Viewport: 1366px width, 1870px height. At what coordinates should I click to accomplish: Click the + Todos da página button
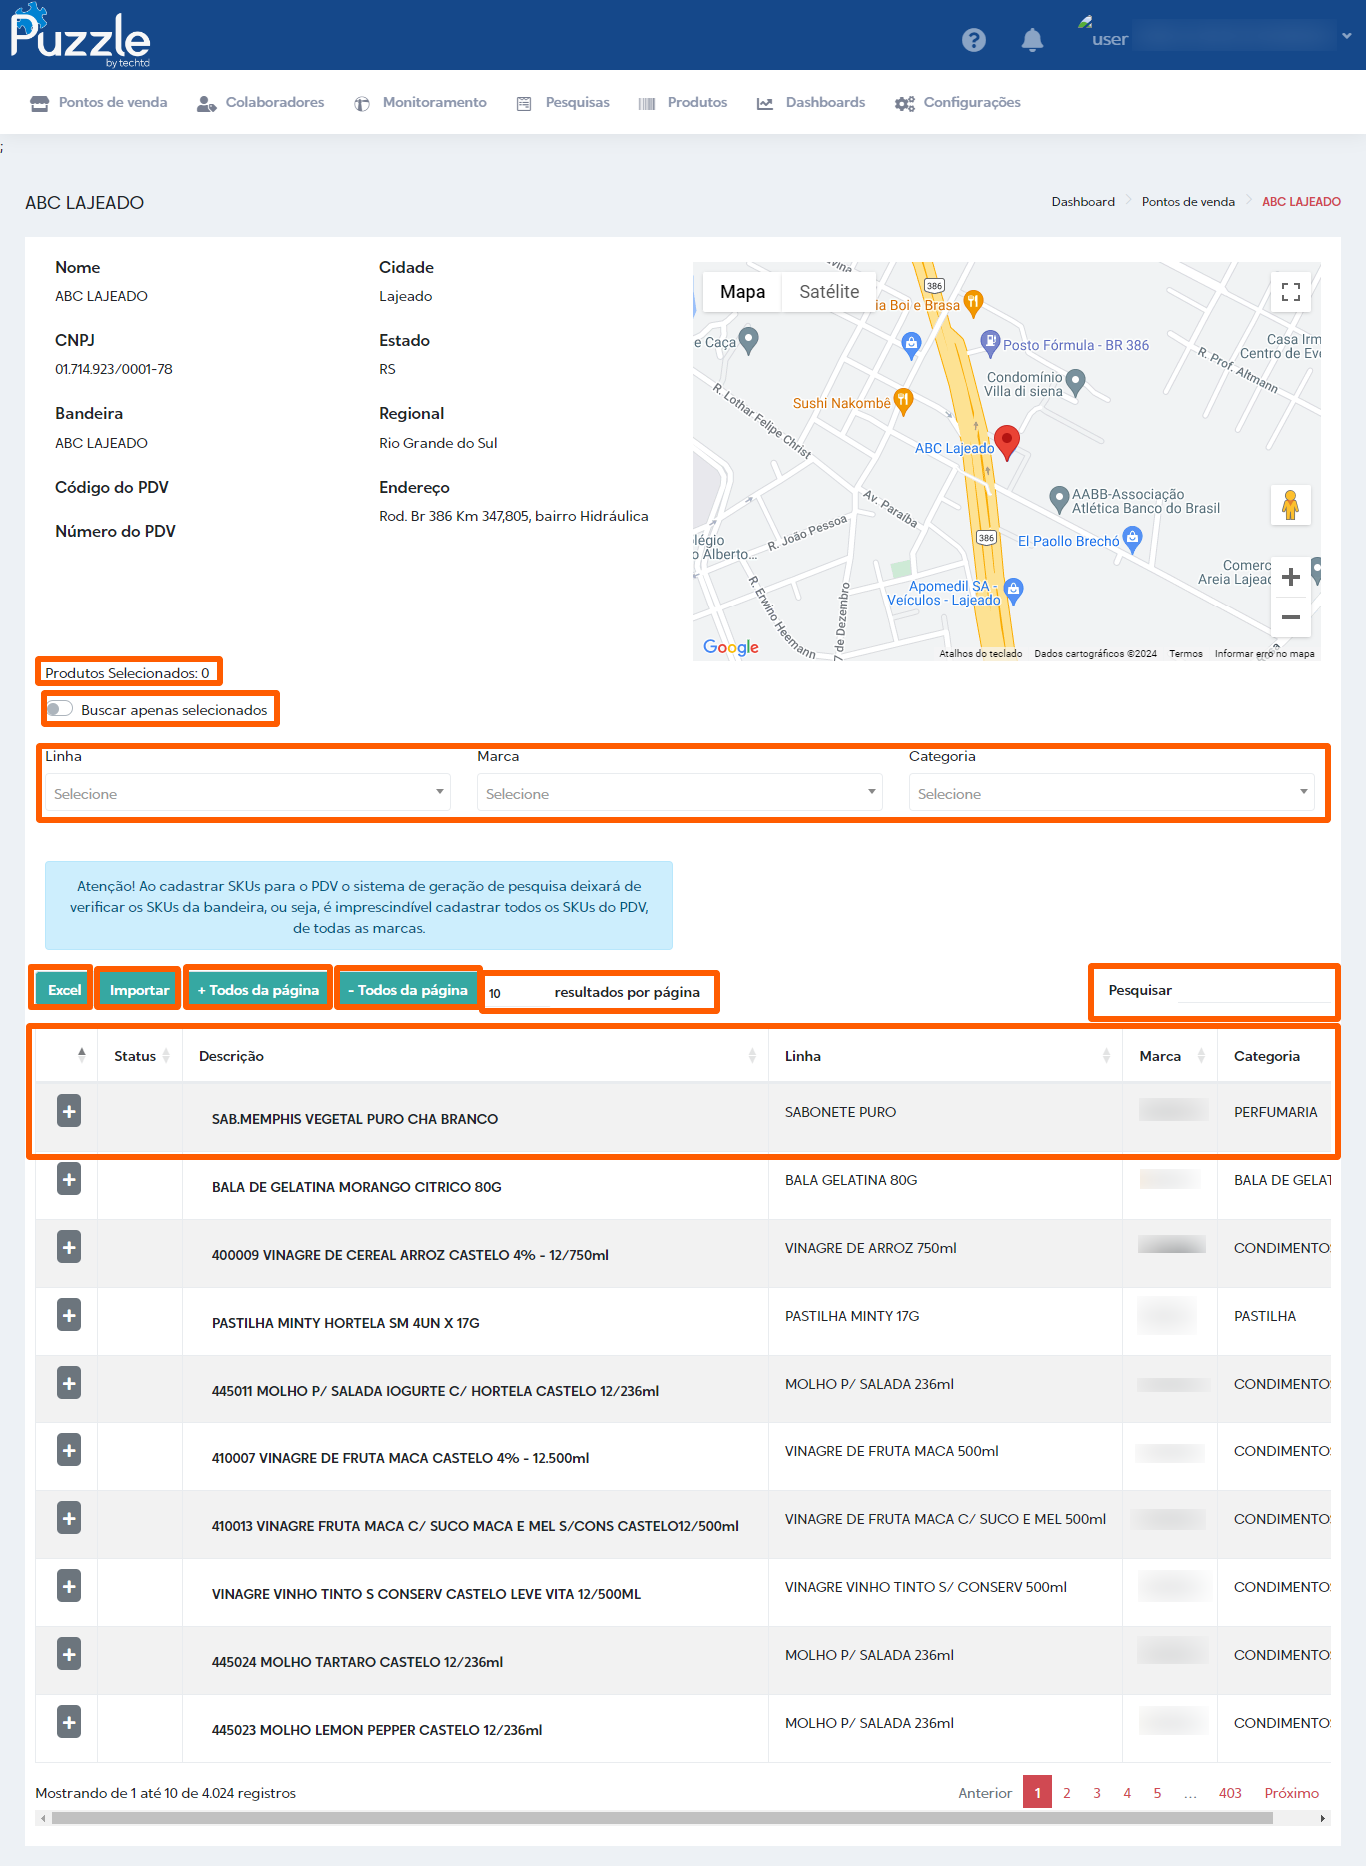[x=259, y=990]
